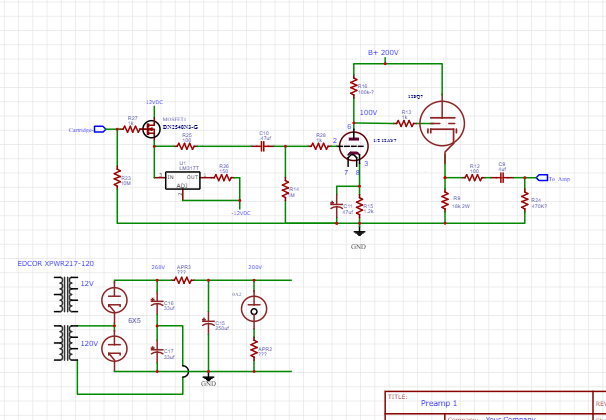606x420 pixels.
Task: Select resistor R23 symbol
Action: click(117, 178)
